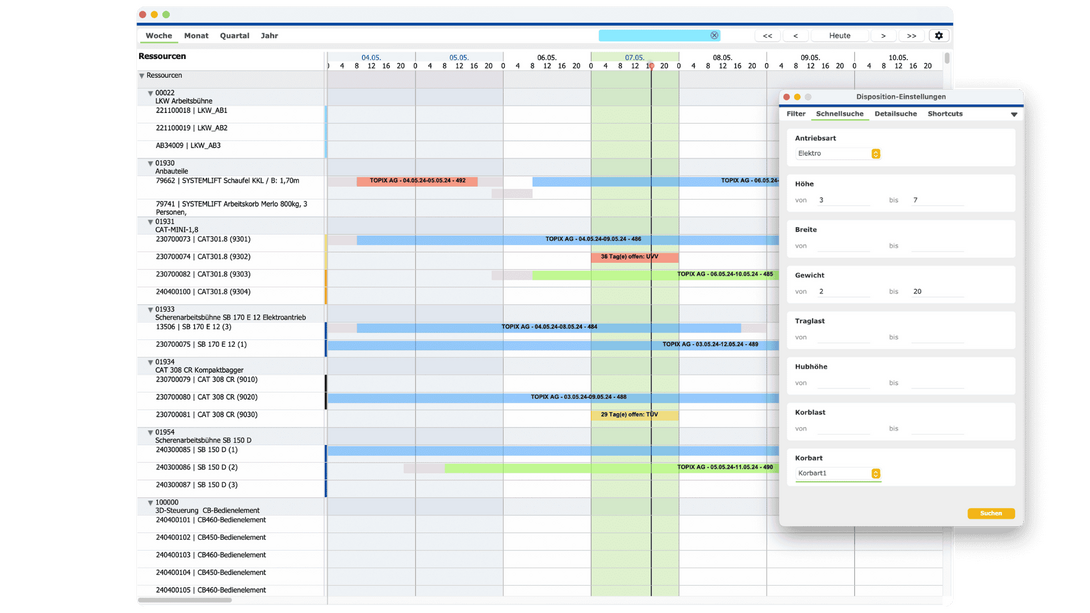The image size is (1090, 613).
Task: Open the panel menu arrow beside Shortcuts
Action: [1013, 115]
